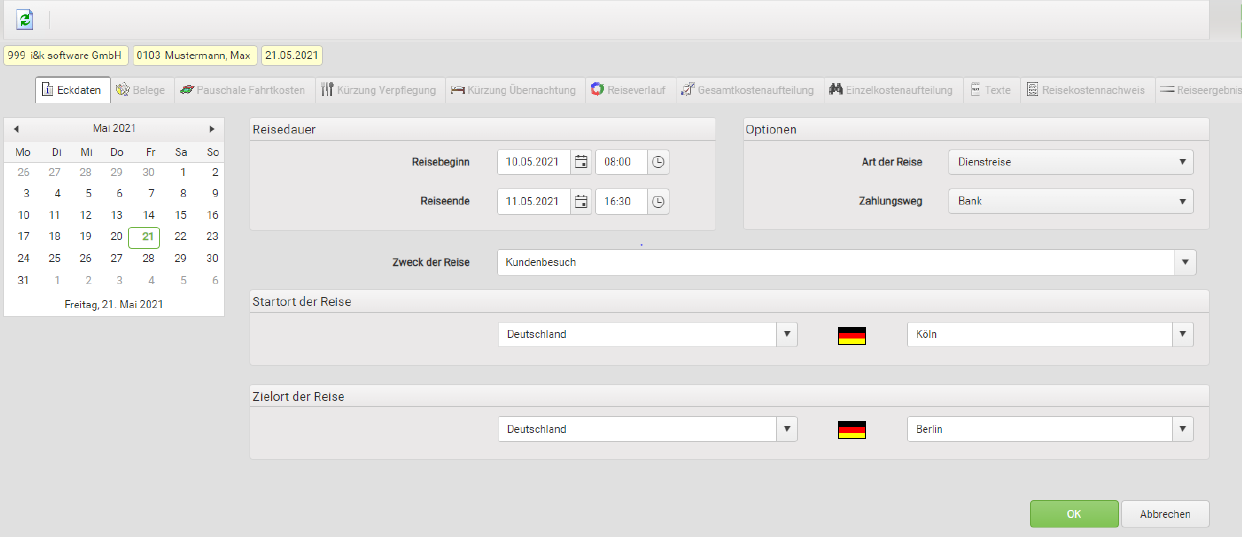Confirm with the green OK button

click(1074, 514)
